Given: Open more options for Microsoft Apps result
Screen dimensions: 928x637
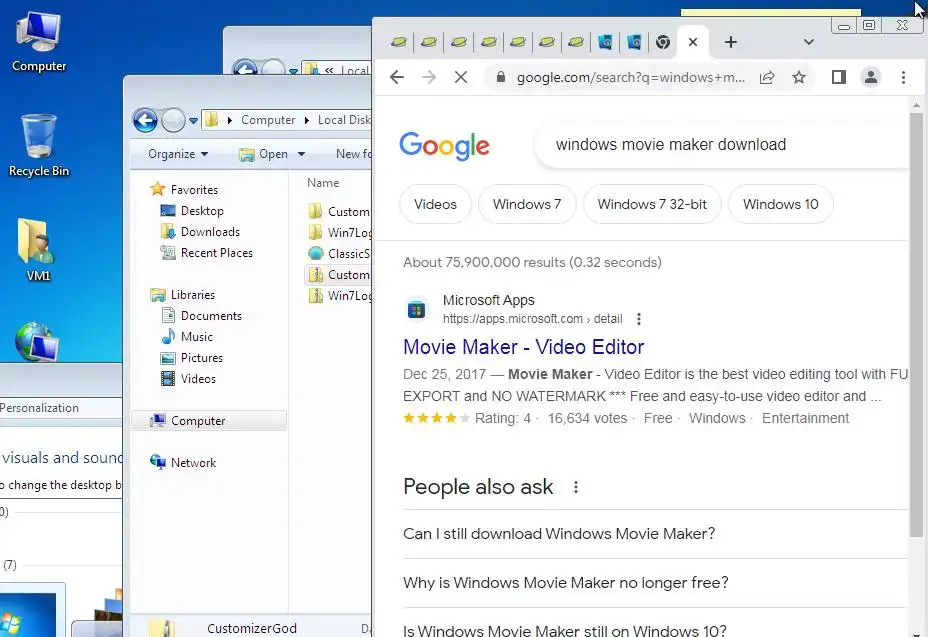Looking at the screenshot, I should coord(639,319).
